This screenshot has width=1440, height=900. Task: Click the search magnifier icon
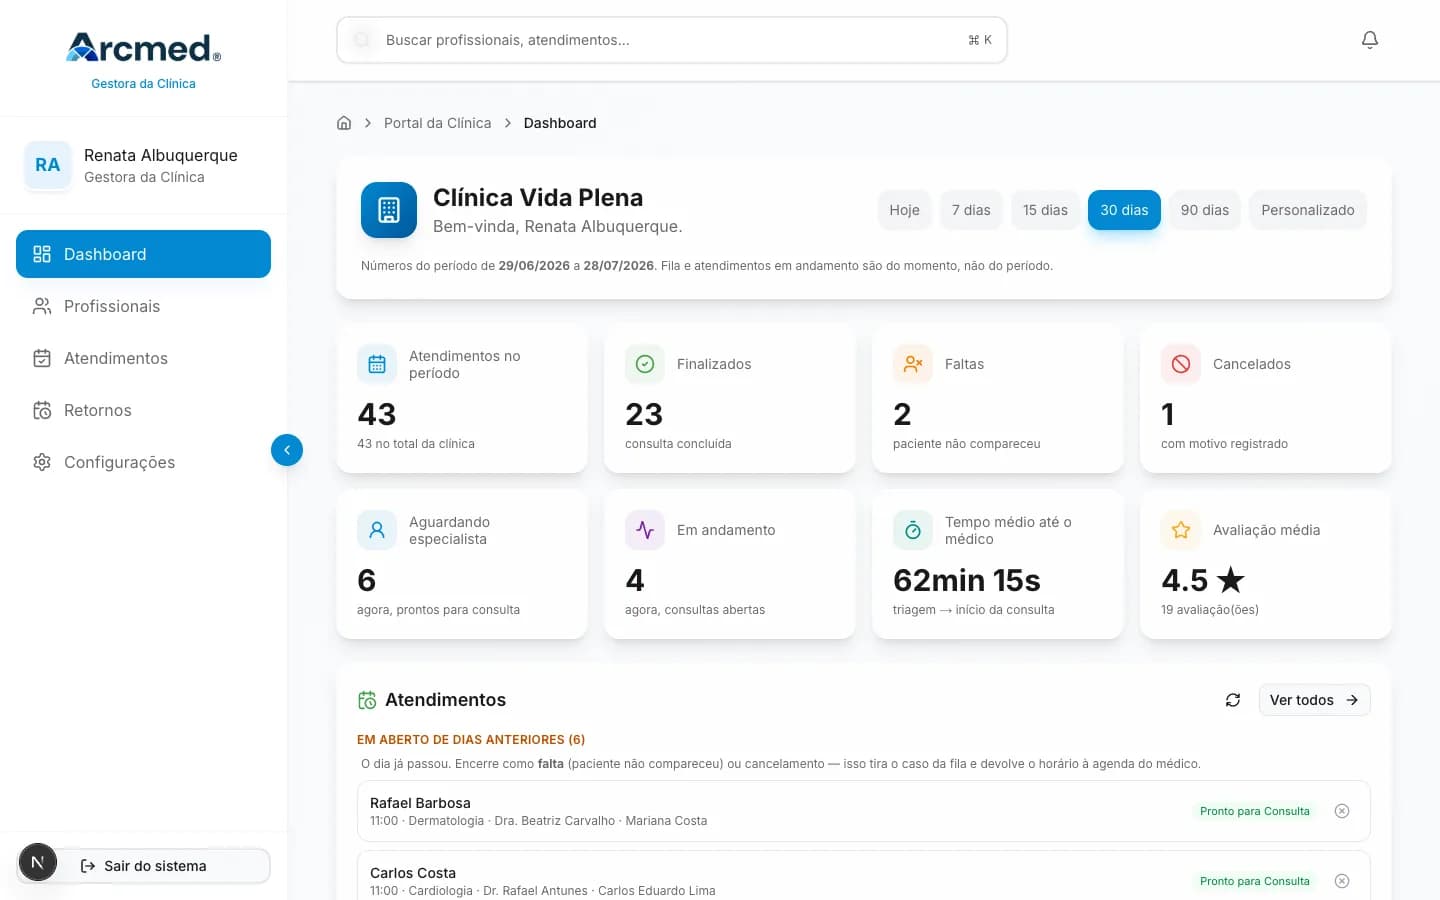(x=362, y=40)
